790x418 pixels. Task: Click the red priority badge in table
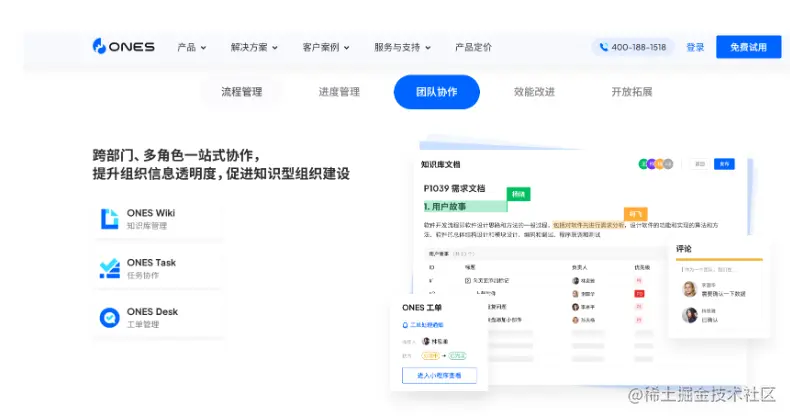pos(639,294)
